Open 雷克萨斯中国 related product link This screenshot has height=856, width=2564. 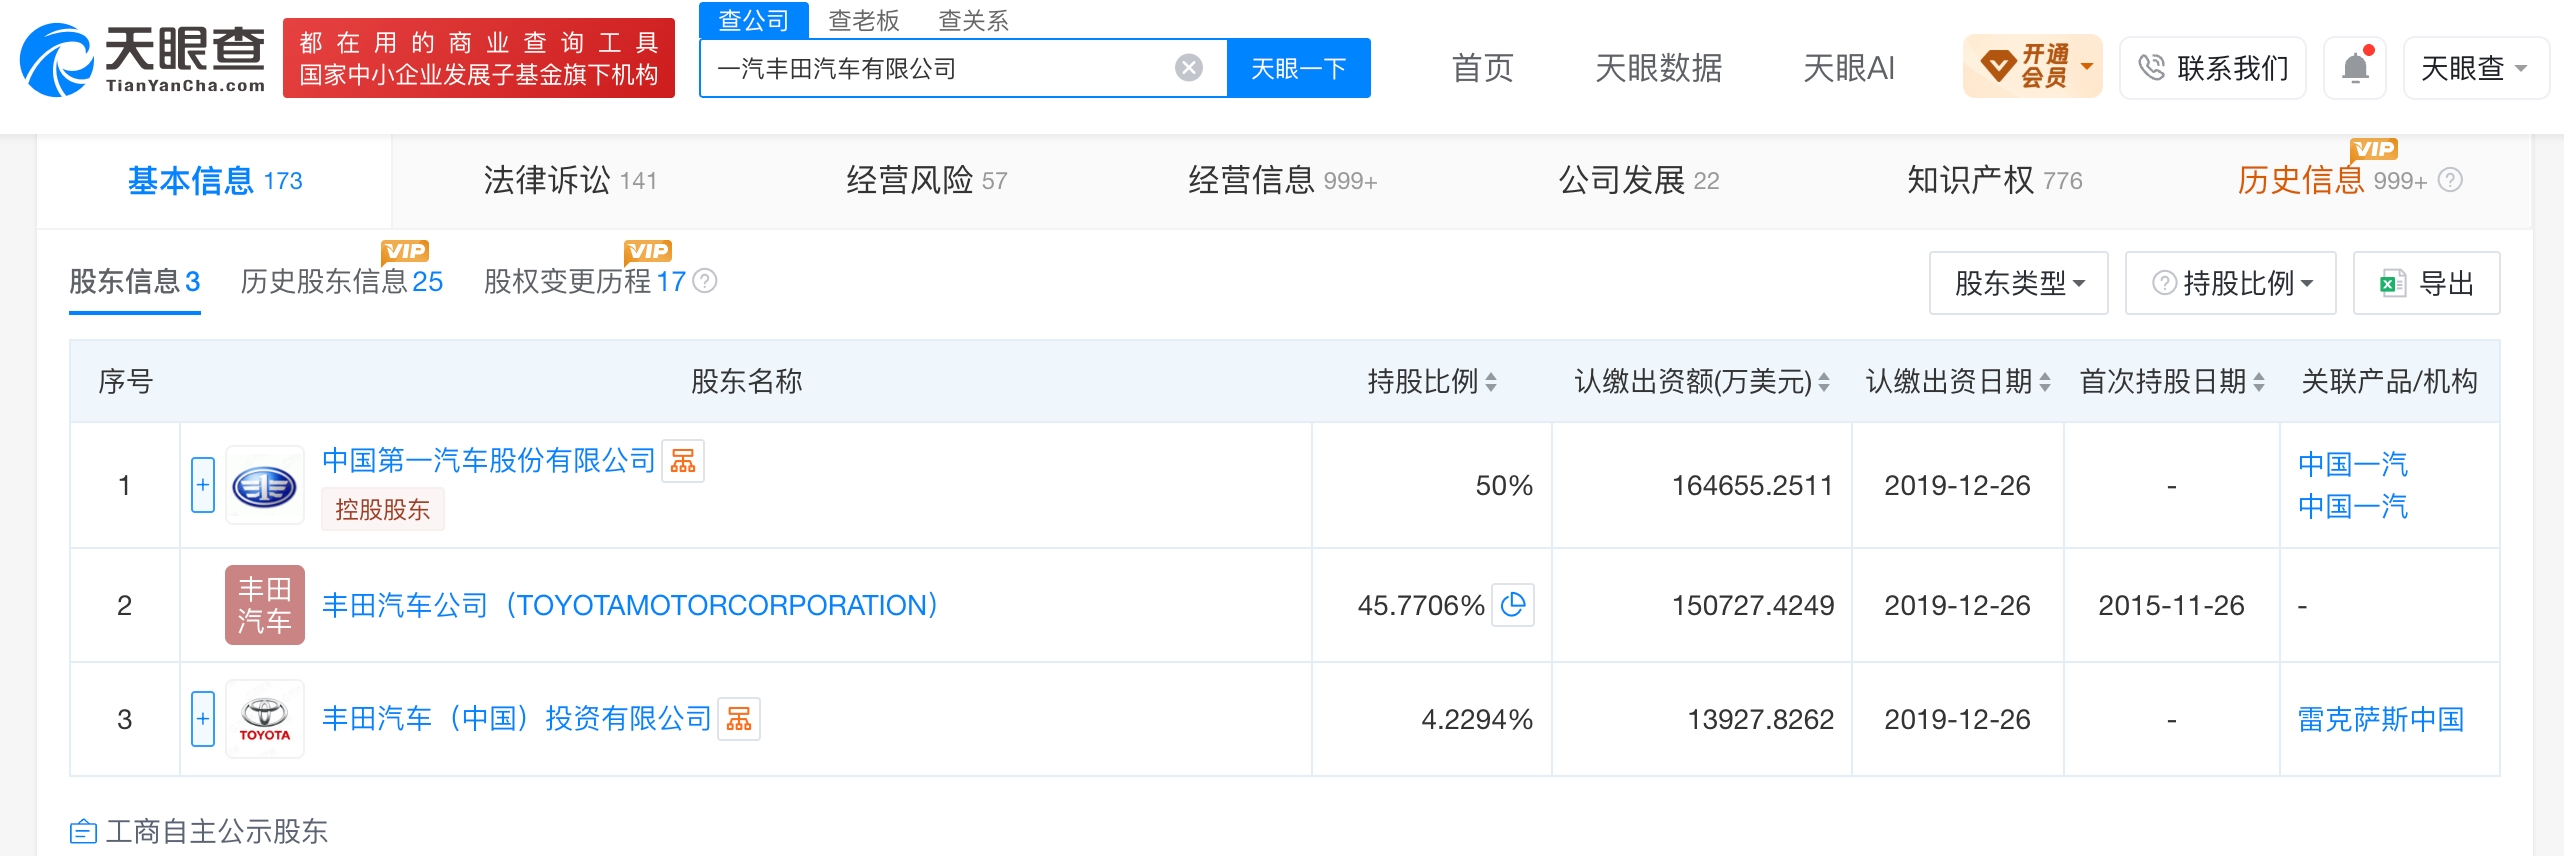(2381, 719)
